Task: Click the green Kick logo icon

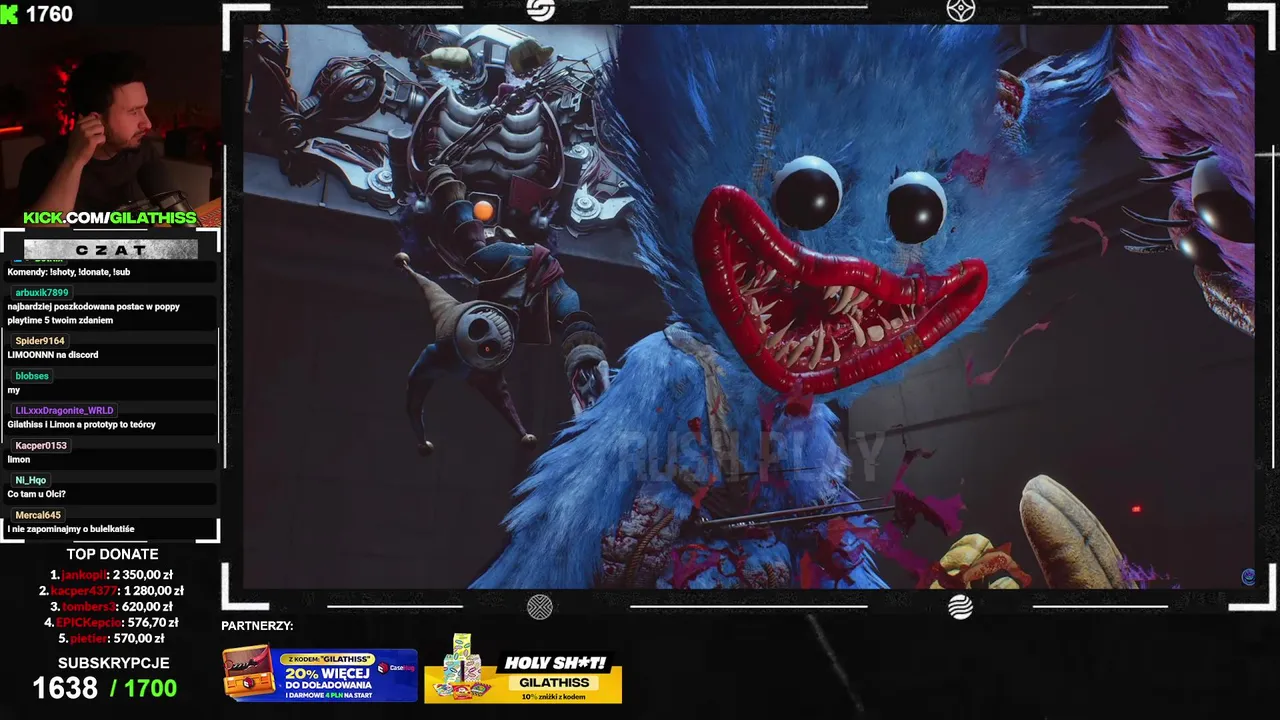Action: click(x=8, y=14)
